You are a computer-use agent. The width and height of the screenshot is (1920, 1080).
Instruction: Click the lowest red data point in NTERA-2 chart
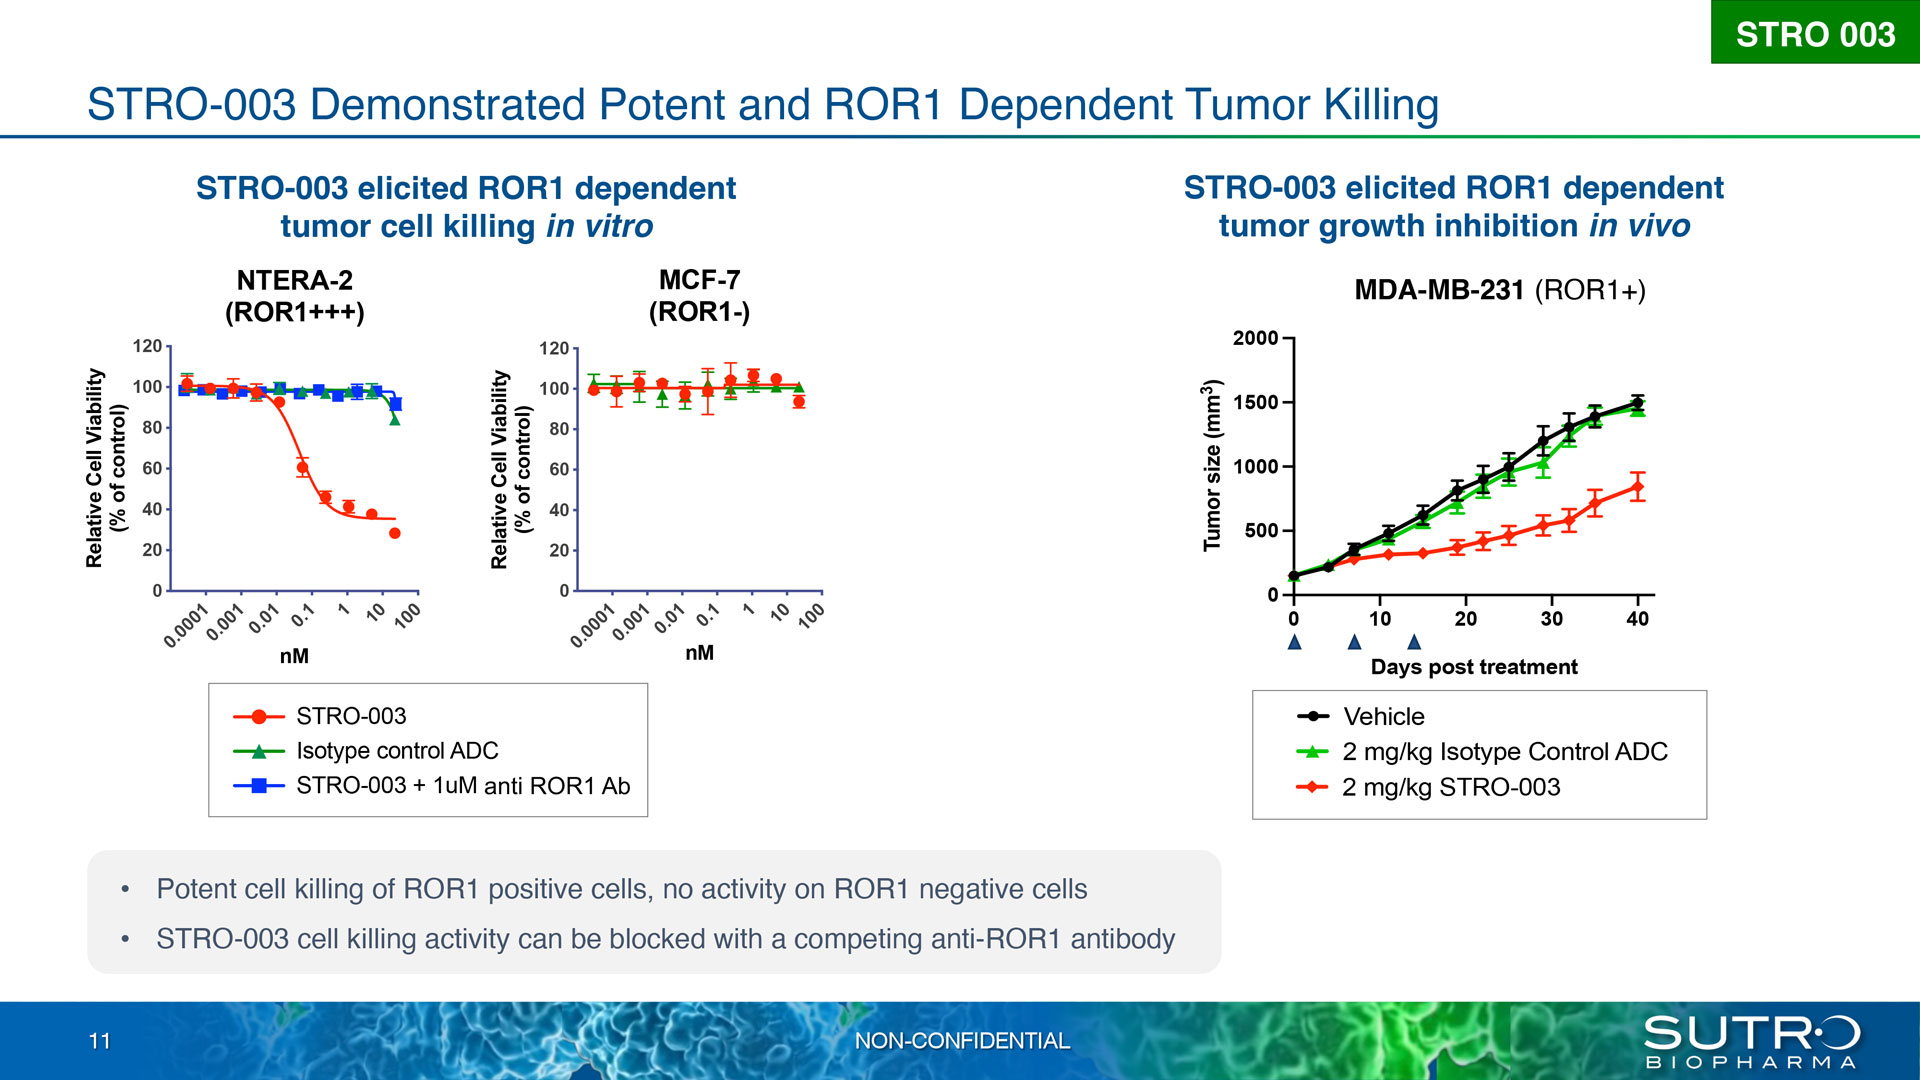pyautogui.click(x=395, y=533)
